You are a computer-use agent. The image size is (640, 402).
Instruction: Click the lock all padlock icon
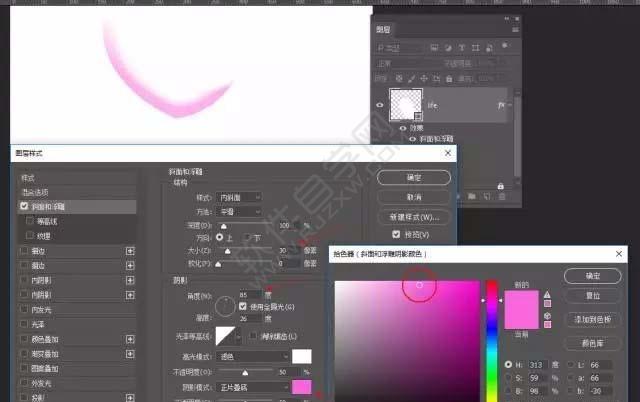449,79
